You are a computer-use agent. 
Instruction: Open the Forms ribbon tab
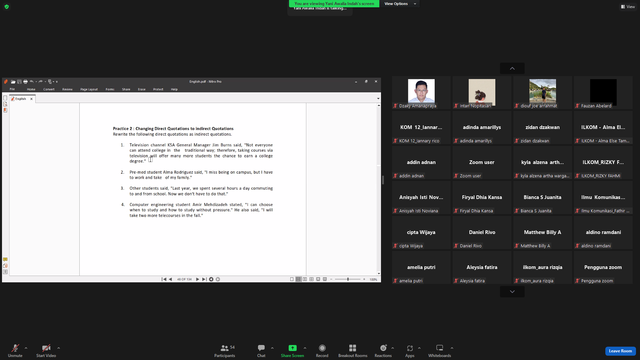(110, 89)
